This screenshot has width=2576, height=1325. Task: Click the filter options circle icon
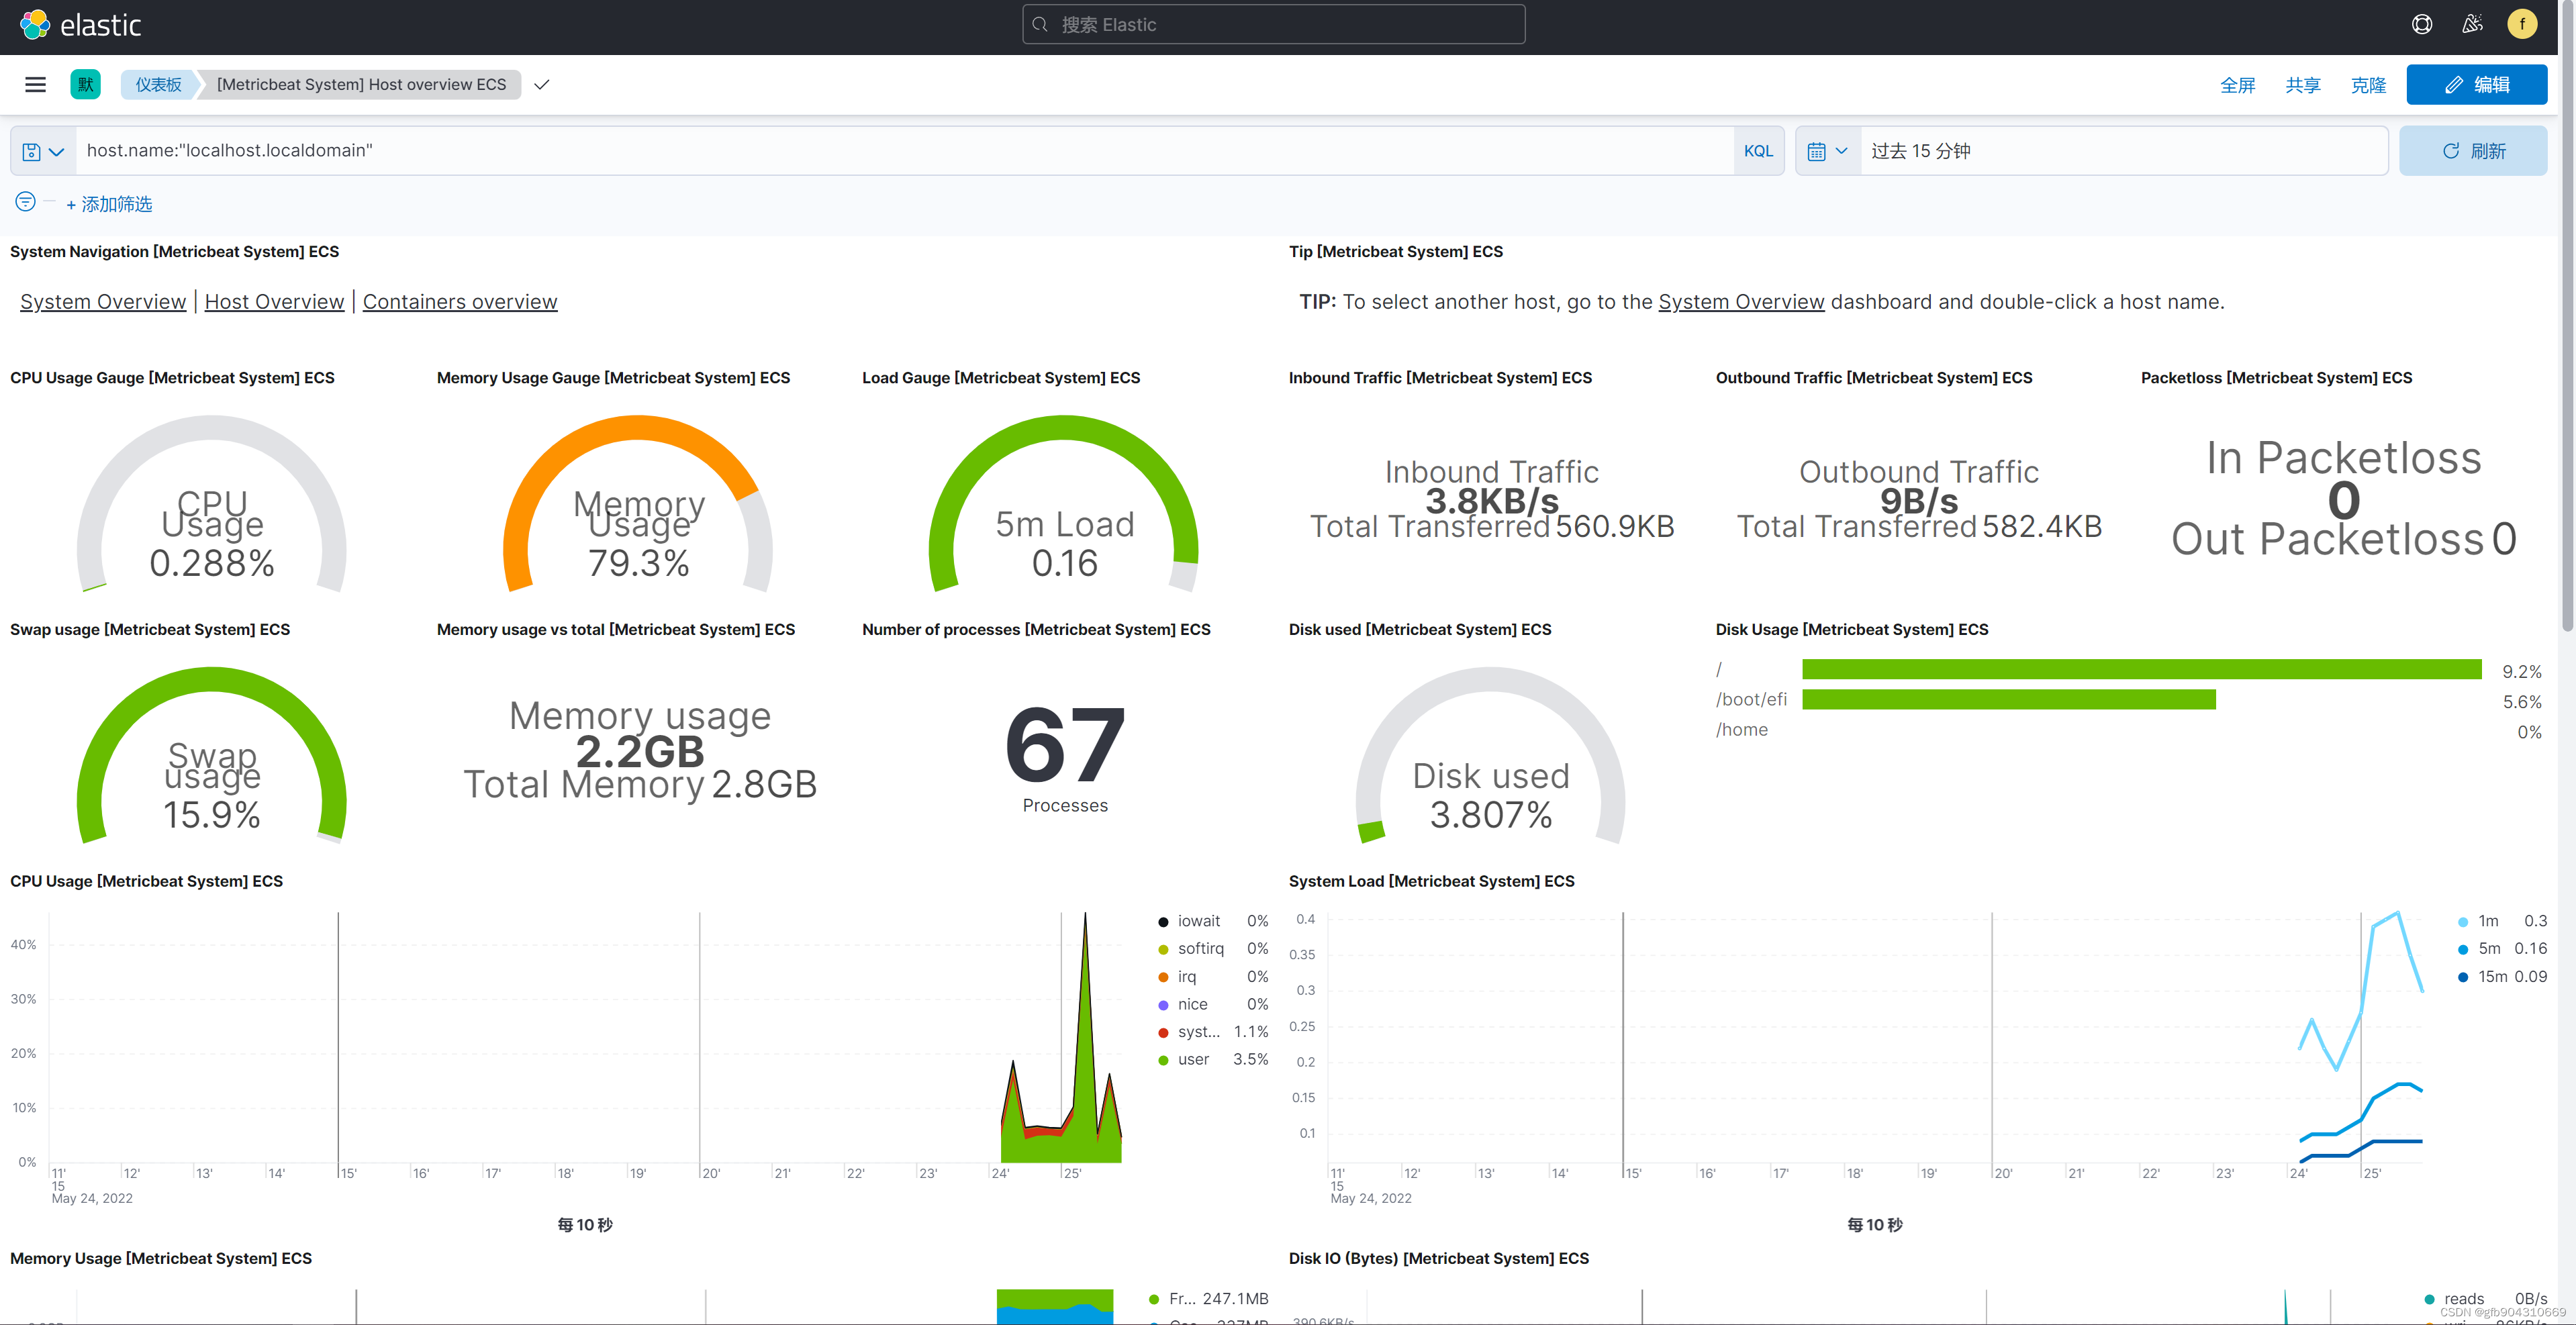click(x=25, y=202)
